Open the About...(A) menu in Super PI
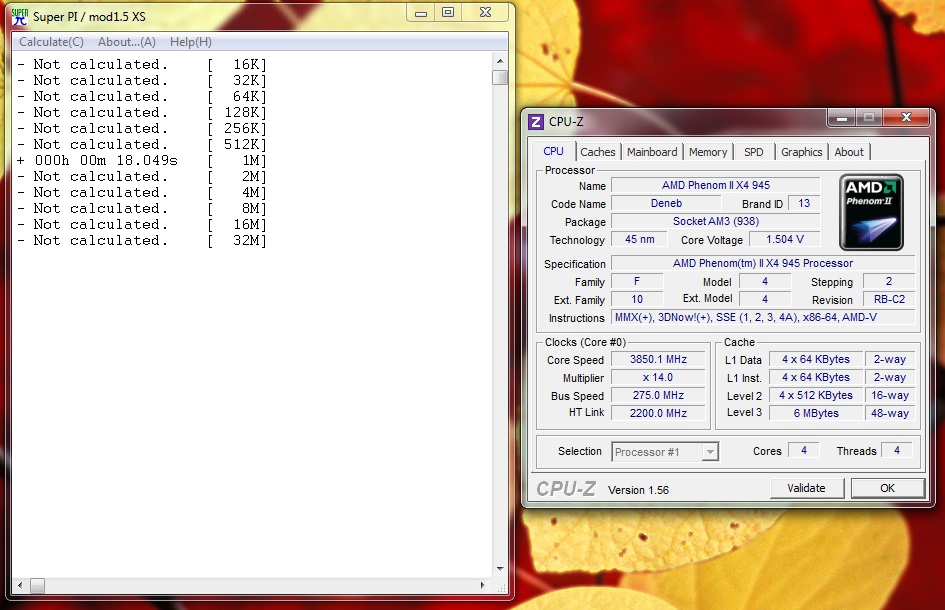Viewport: 945px width, 610px height. pos(127,42)
